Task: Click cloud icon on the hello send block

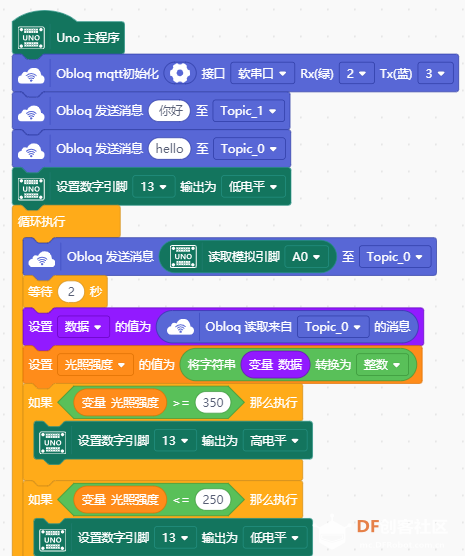Action: tap(31, 150)
